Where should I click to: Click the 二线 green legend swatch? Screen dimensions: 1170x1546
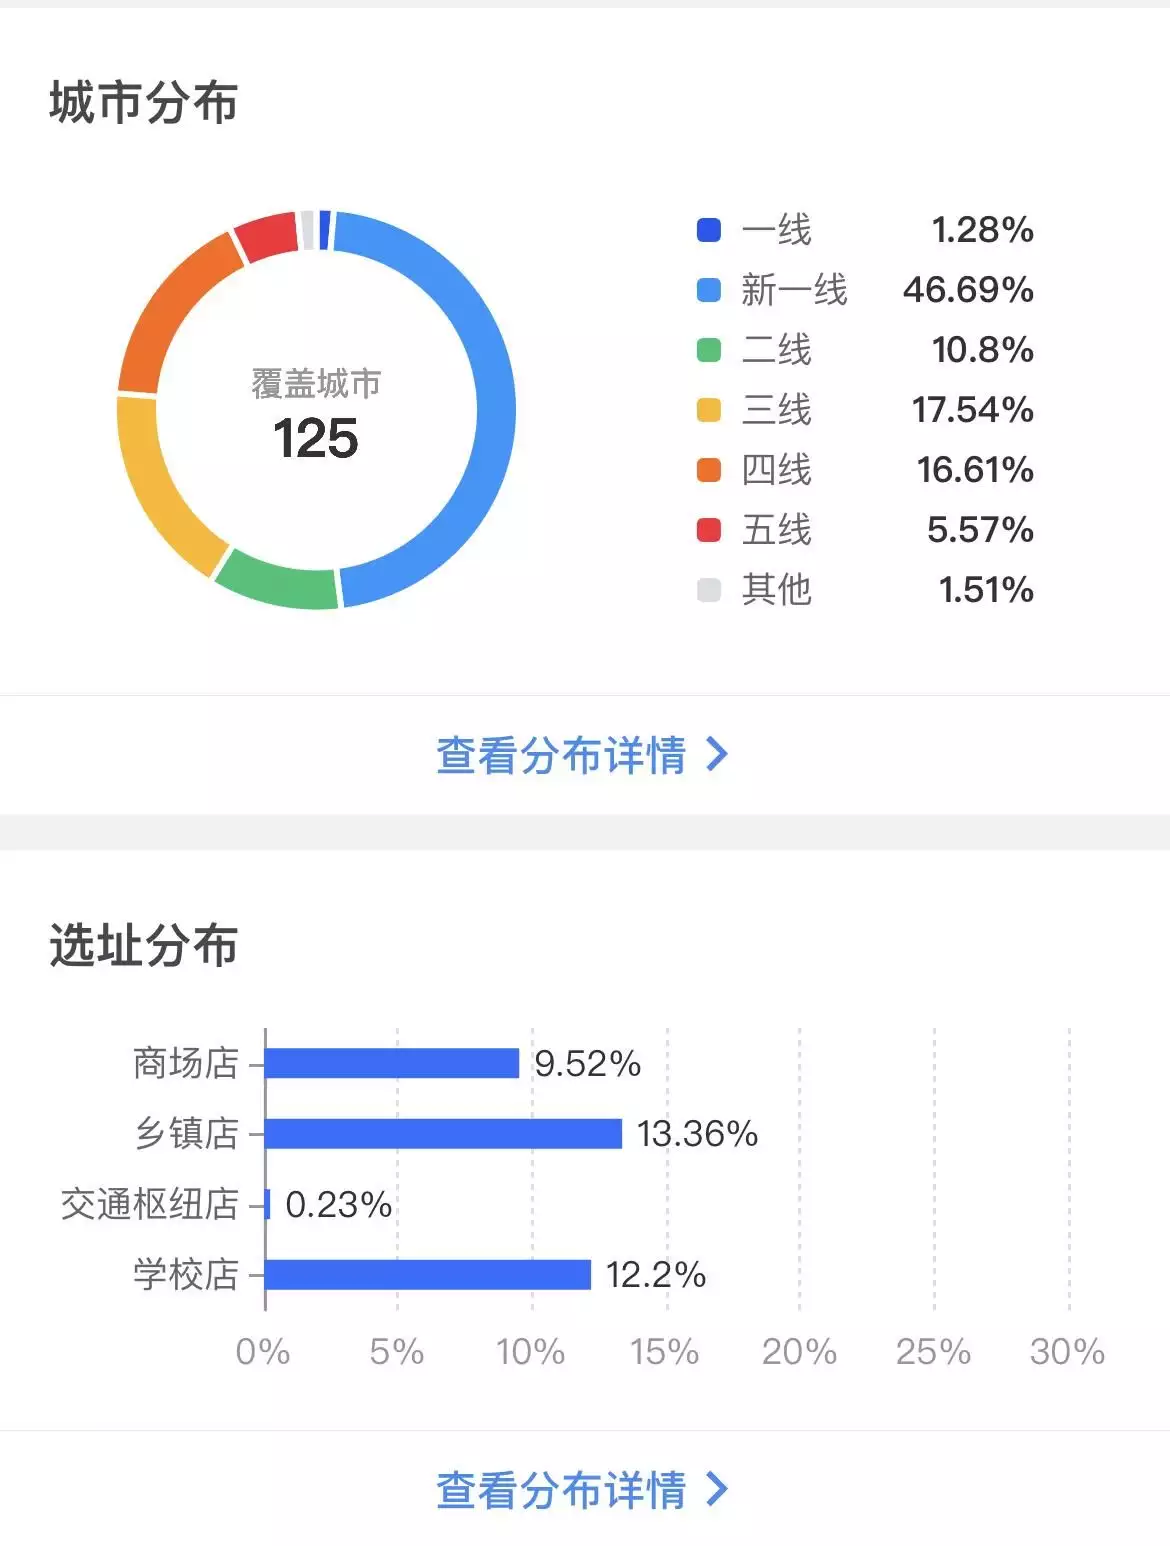pos(708,350)
